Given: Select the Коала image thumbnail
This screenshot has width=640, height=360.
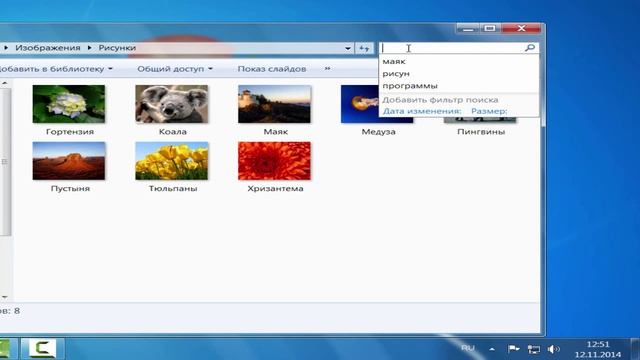Looking at the screenshot, I should 171,104.
